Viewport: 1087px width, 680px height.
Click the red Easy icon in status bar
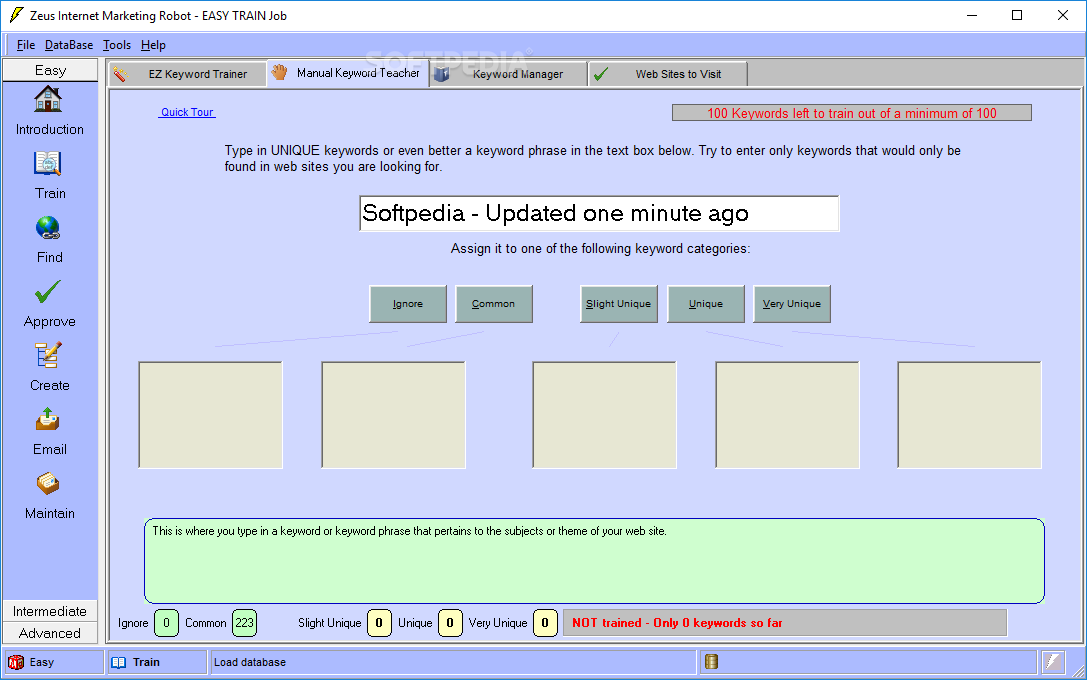pyautogui.click(x=15, y=663)
